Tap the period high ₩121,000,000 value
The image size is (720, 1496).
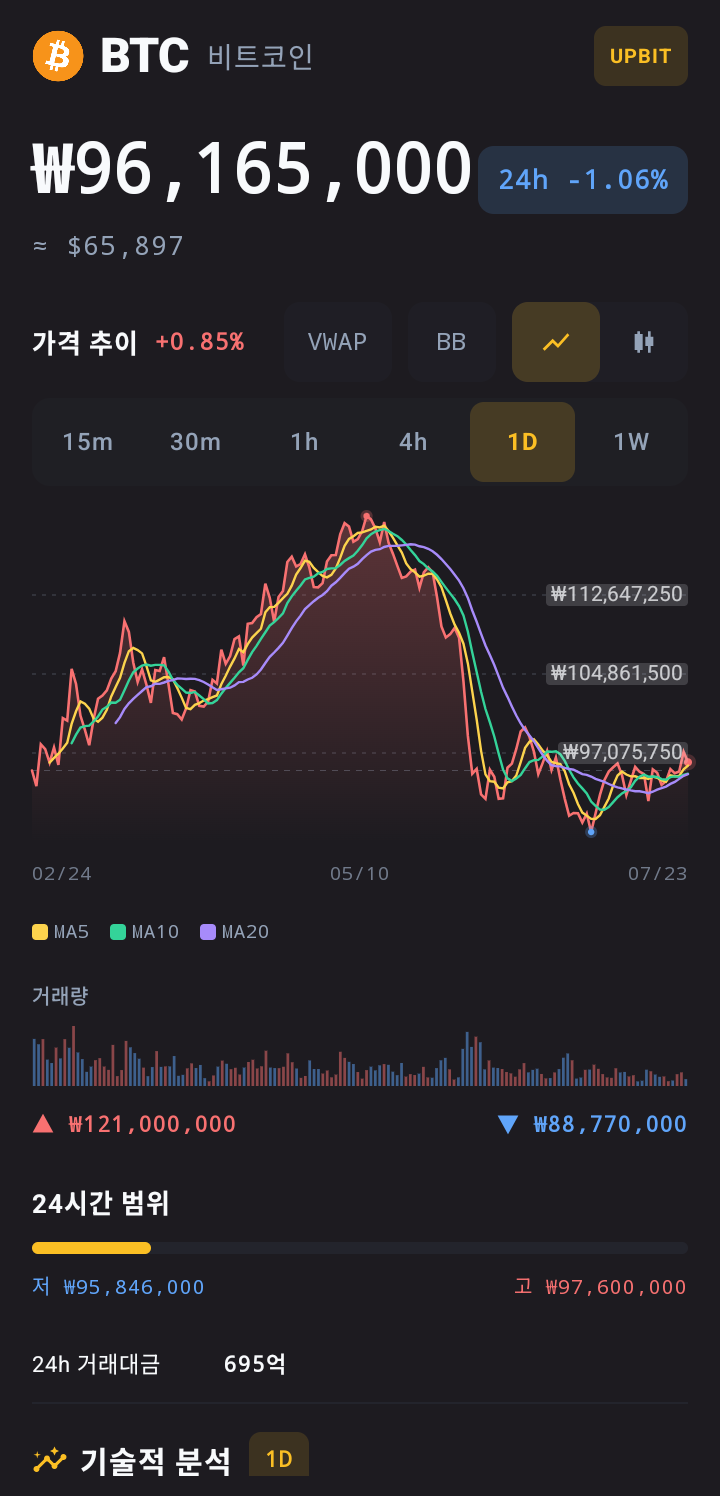point(152,1124)
